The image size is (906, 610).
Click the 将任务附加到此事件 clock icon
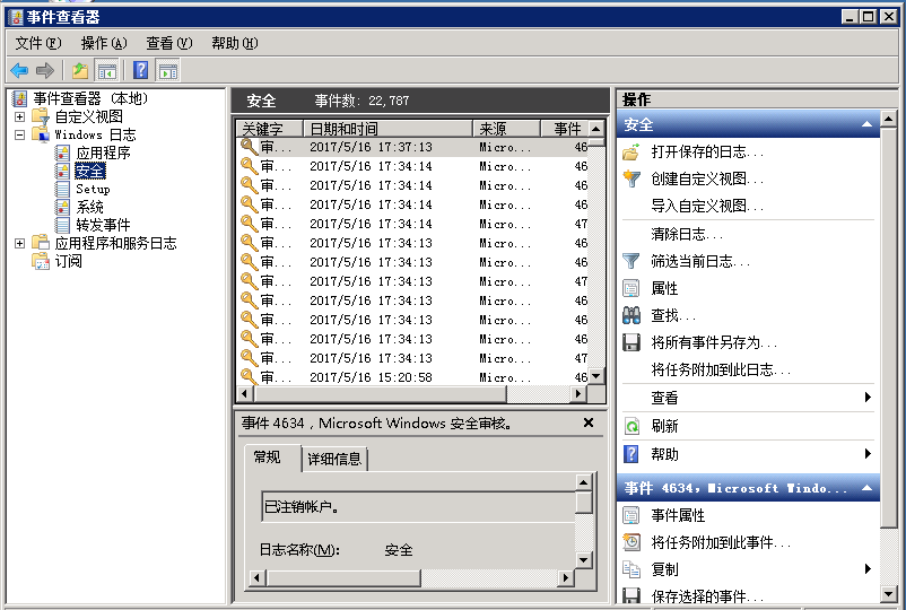(632, 542)
